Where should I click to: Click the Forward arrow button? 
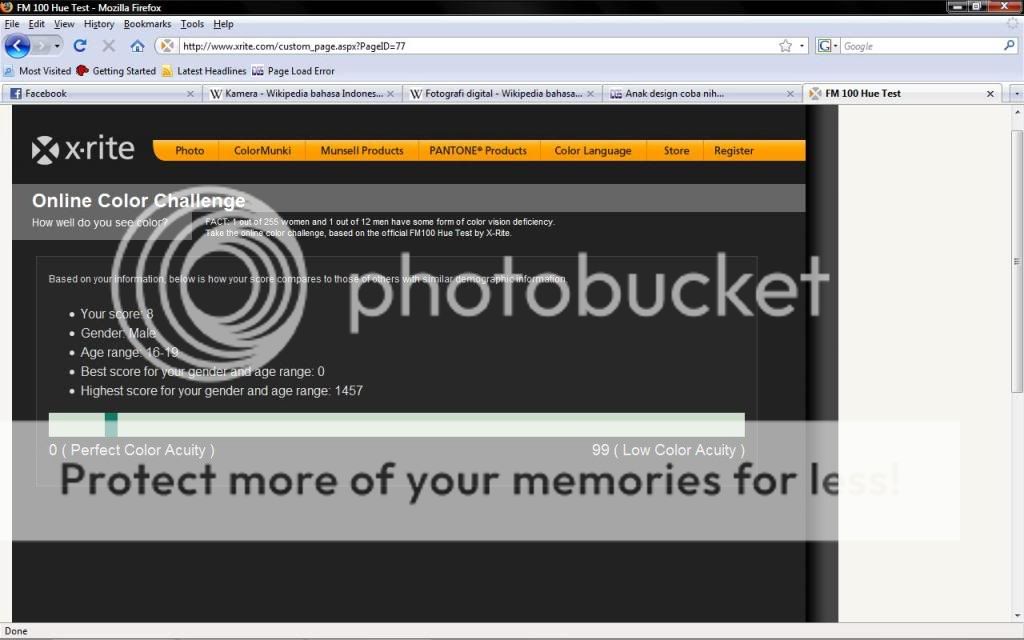[x=42, y=46]
